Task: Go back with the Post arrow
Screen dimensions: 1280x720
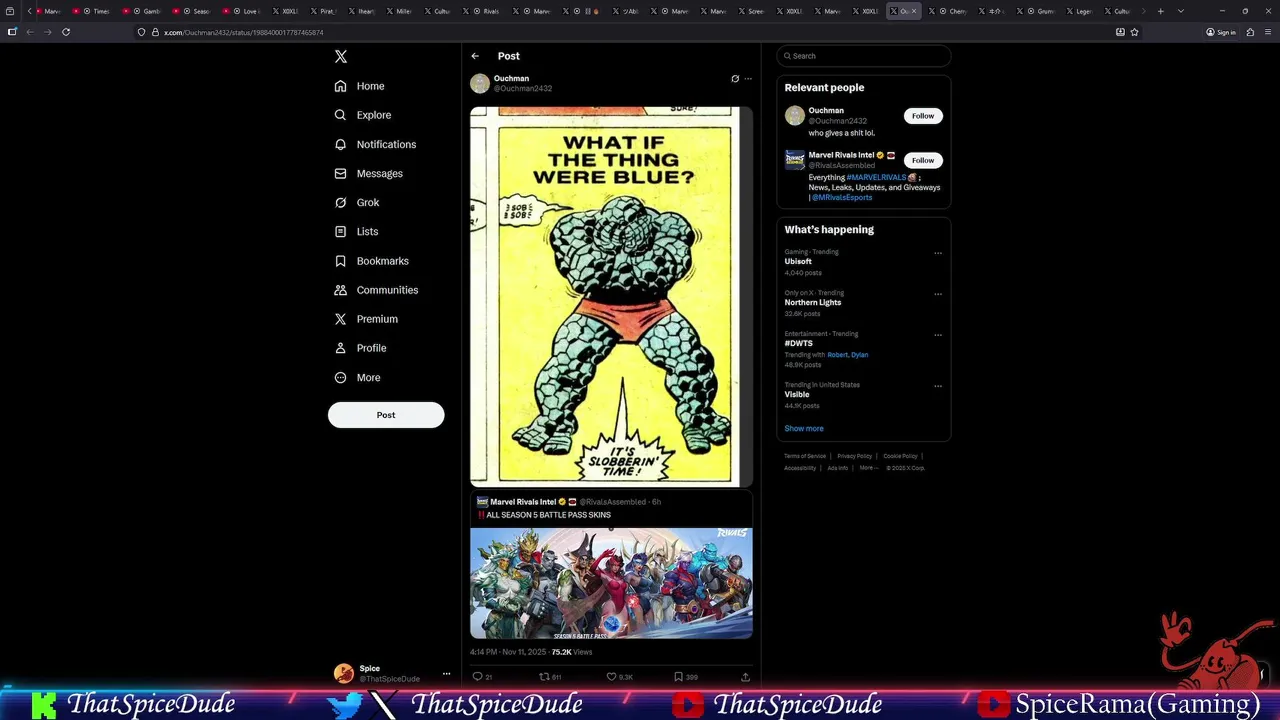Action: coord(475,56)
